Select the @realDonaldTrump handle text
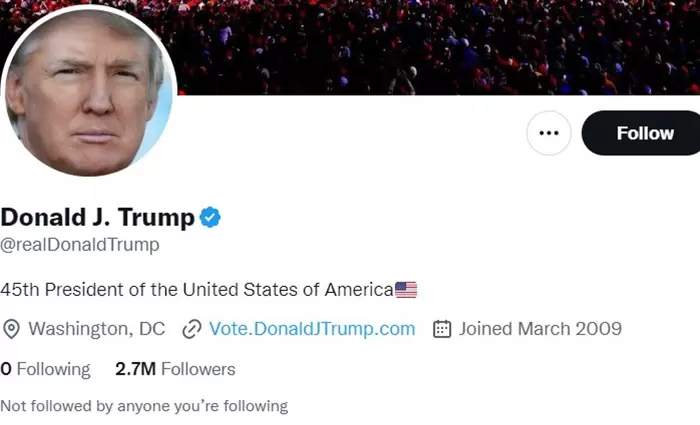 (80, 245)
